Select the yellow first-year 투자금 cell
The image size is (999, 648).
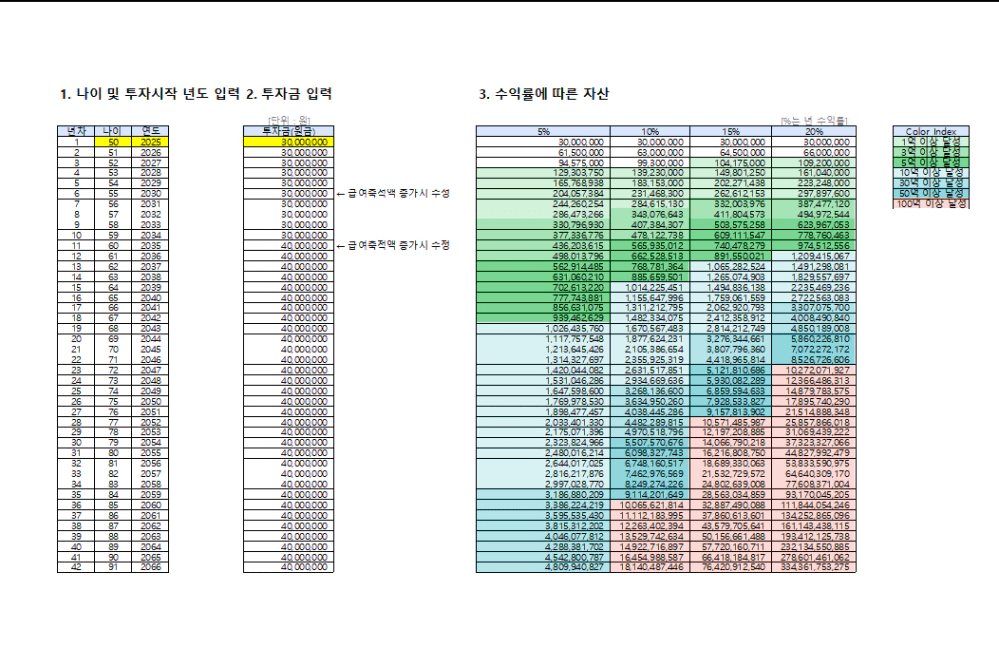(289, 142)
